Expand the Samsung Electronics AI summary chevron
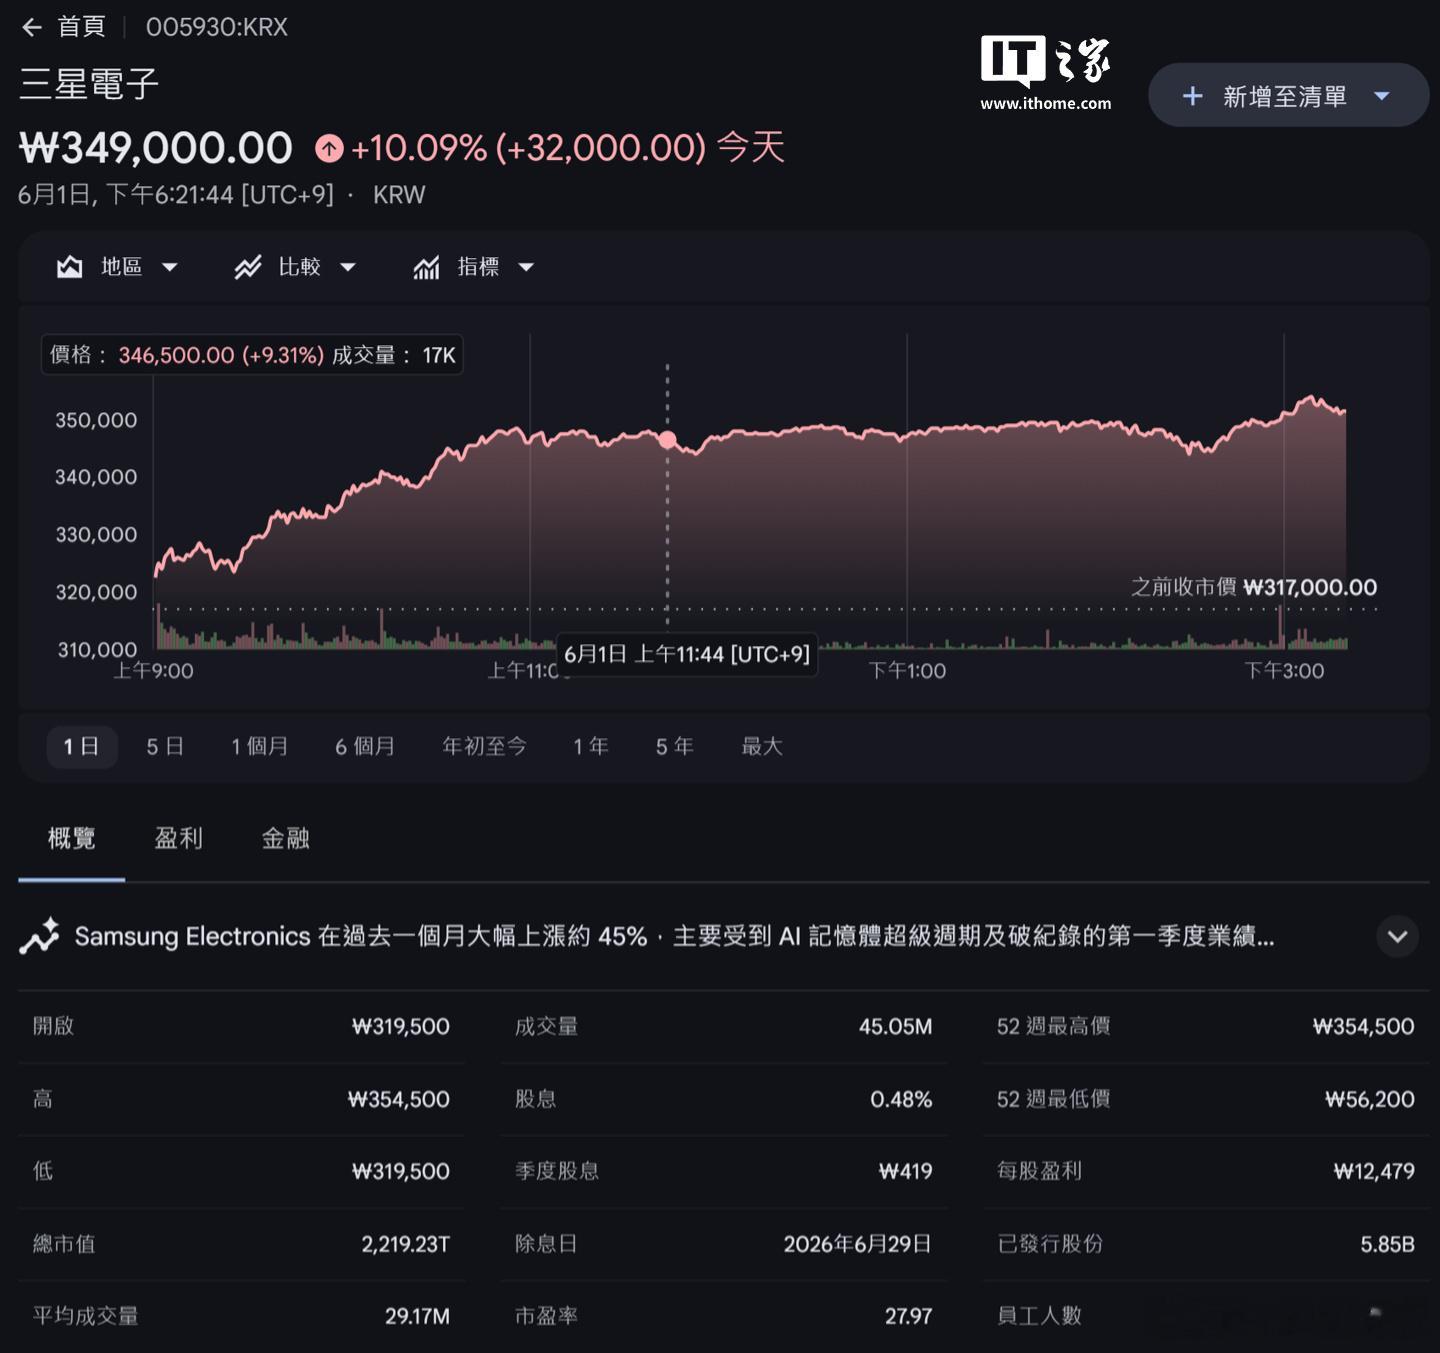Viewport: 1440px width, 1353px height. tap(1397, 937)
